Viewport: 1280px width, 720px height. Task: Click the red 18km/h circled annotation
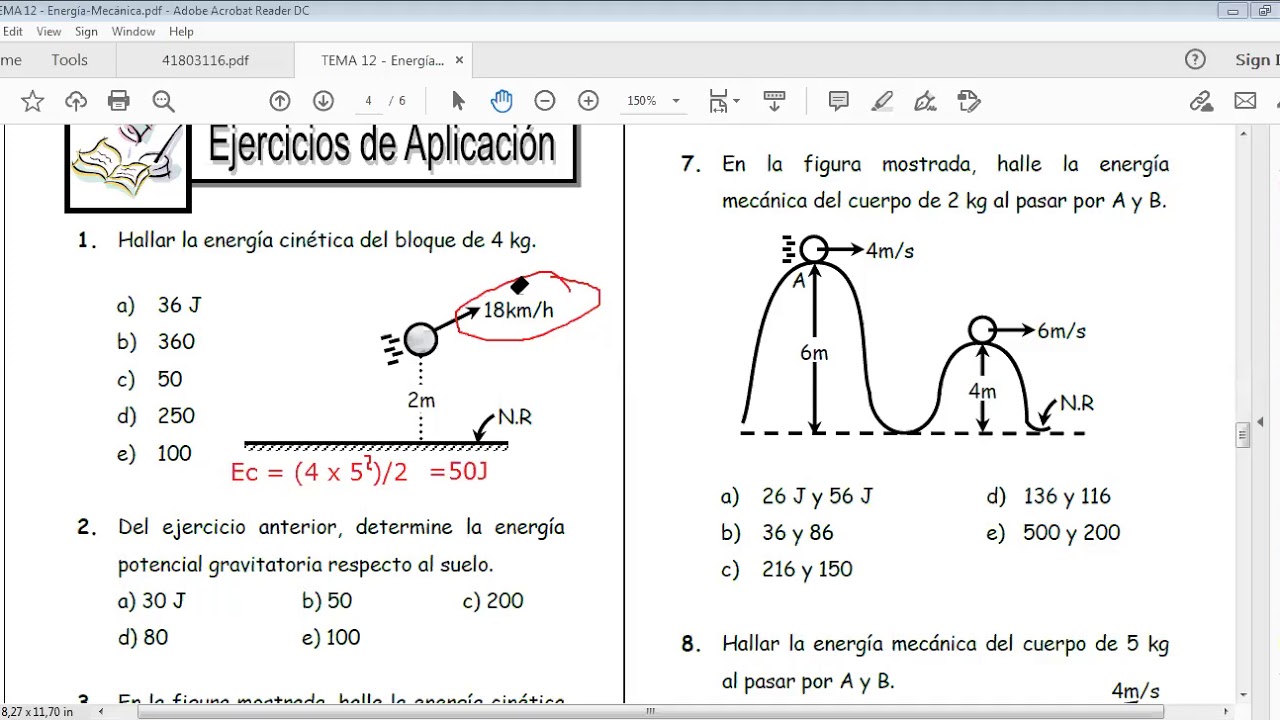[527, 306]
